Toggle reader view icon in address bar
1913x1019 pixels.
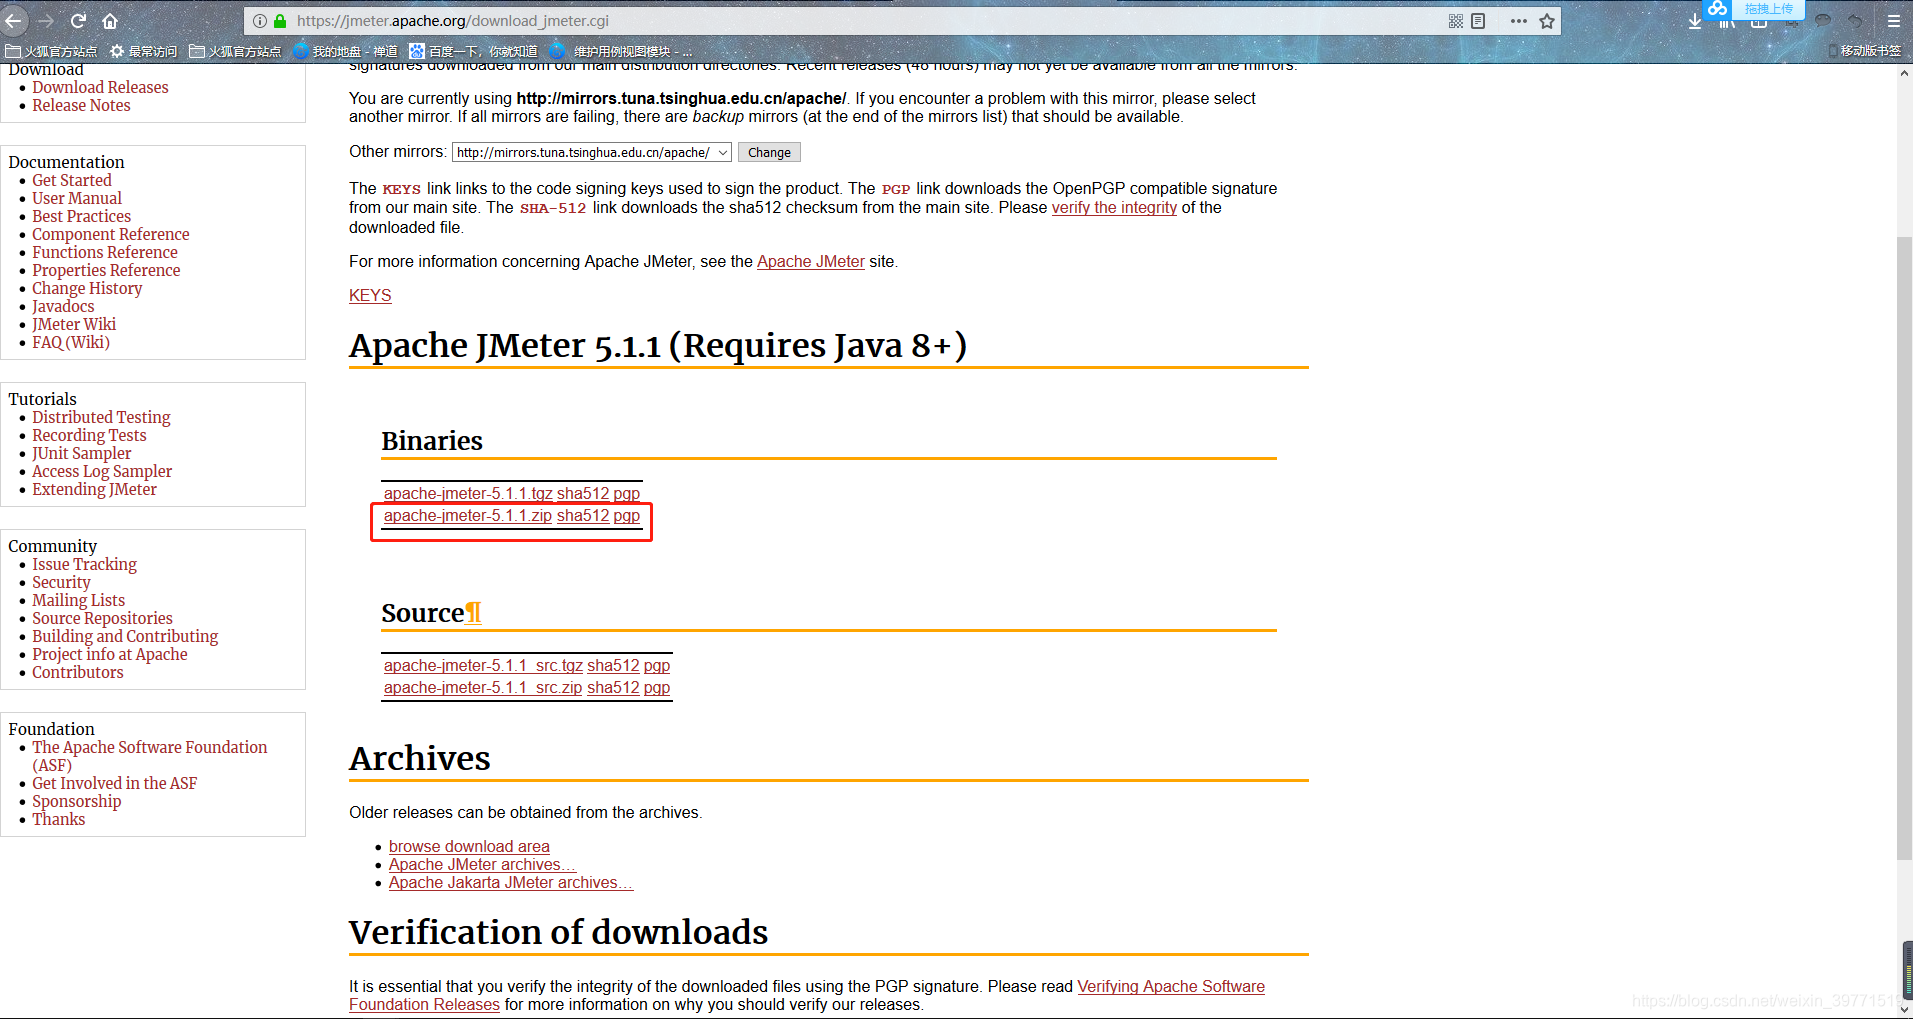tap(1479, 21)
